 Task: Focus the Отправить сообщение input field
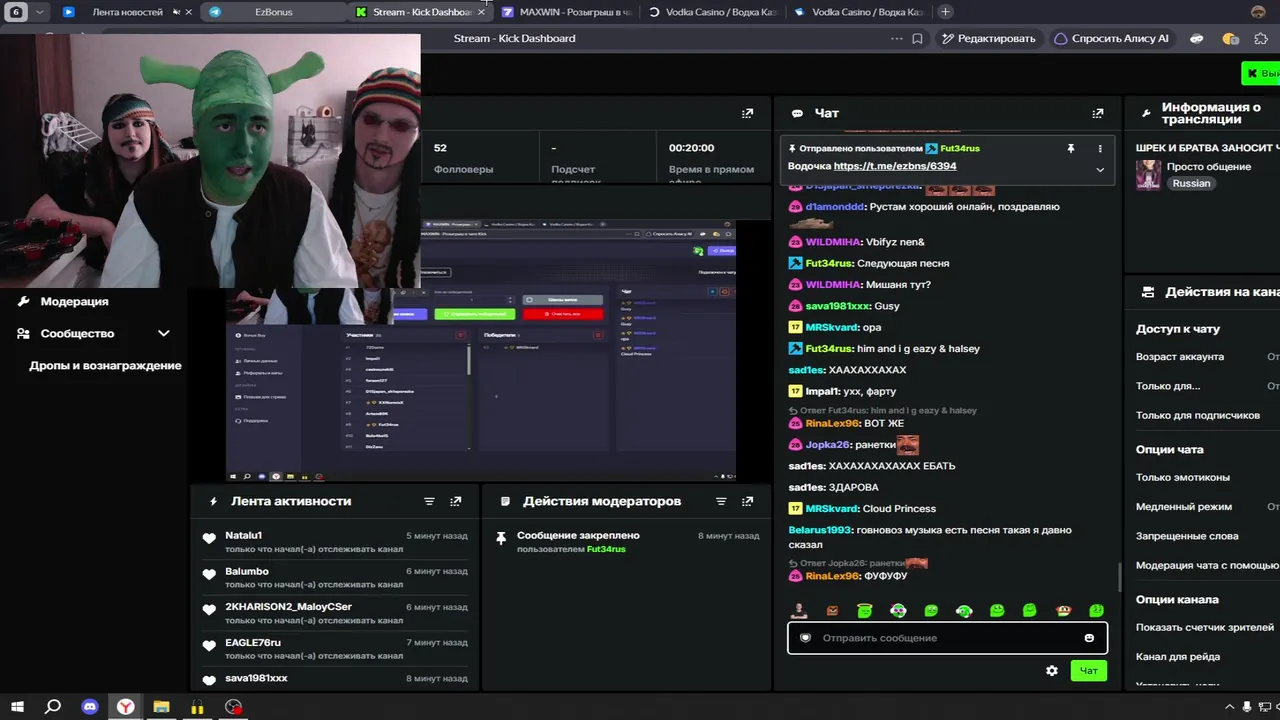(947, 638)
